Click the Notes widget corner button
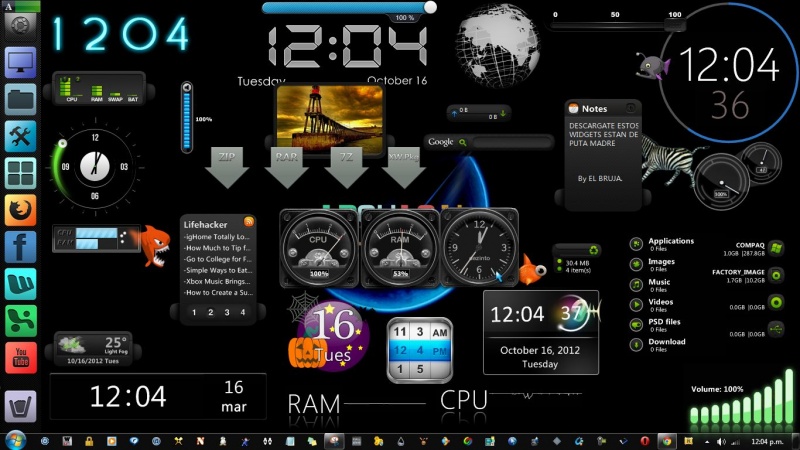 coord(631,108)
